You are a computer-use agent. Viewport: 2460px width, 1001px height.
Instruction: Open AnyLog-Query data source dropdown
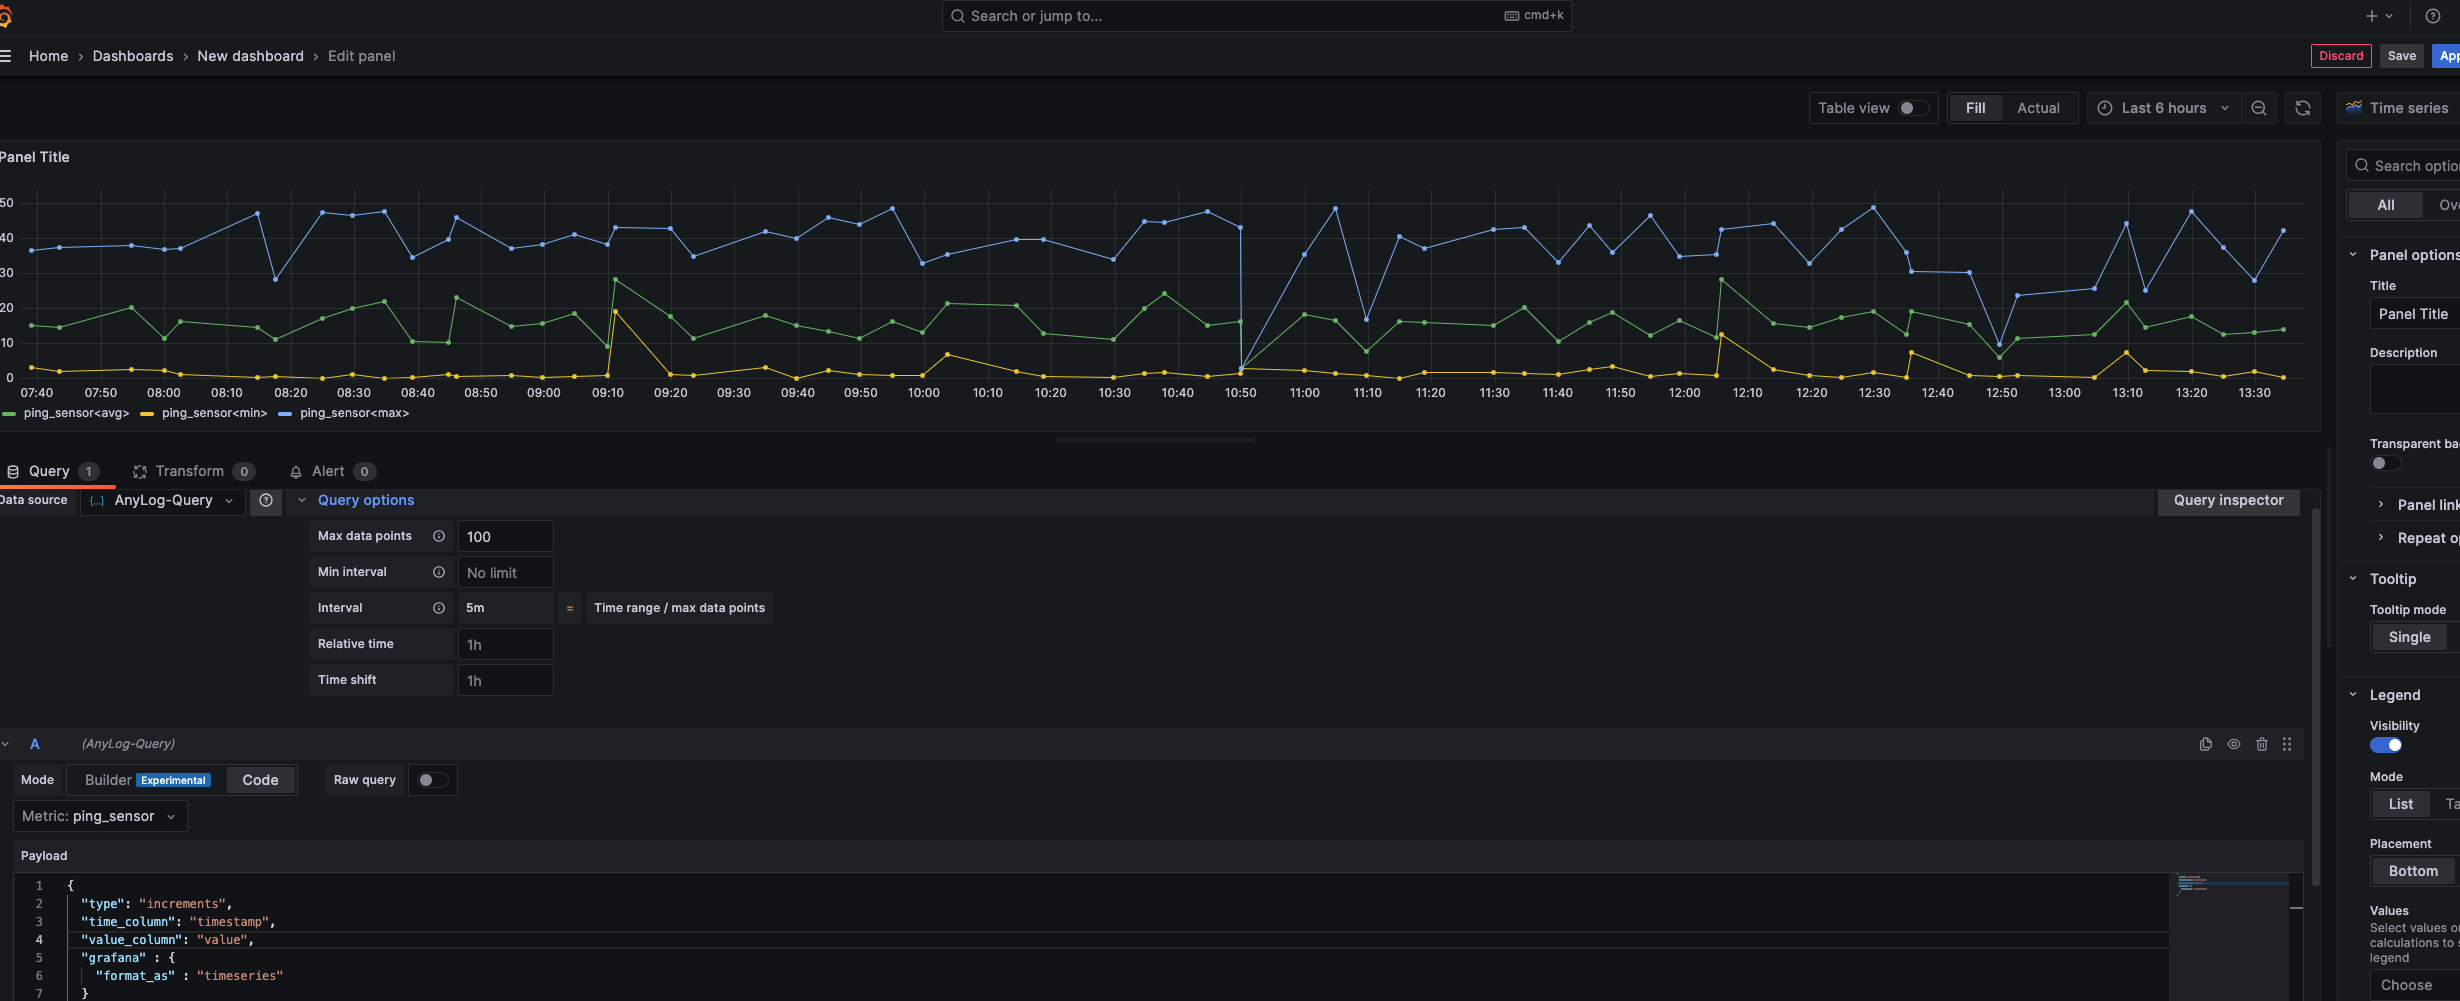click(163, 500)
